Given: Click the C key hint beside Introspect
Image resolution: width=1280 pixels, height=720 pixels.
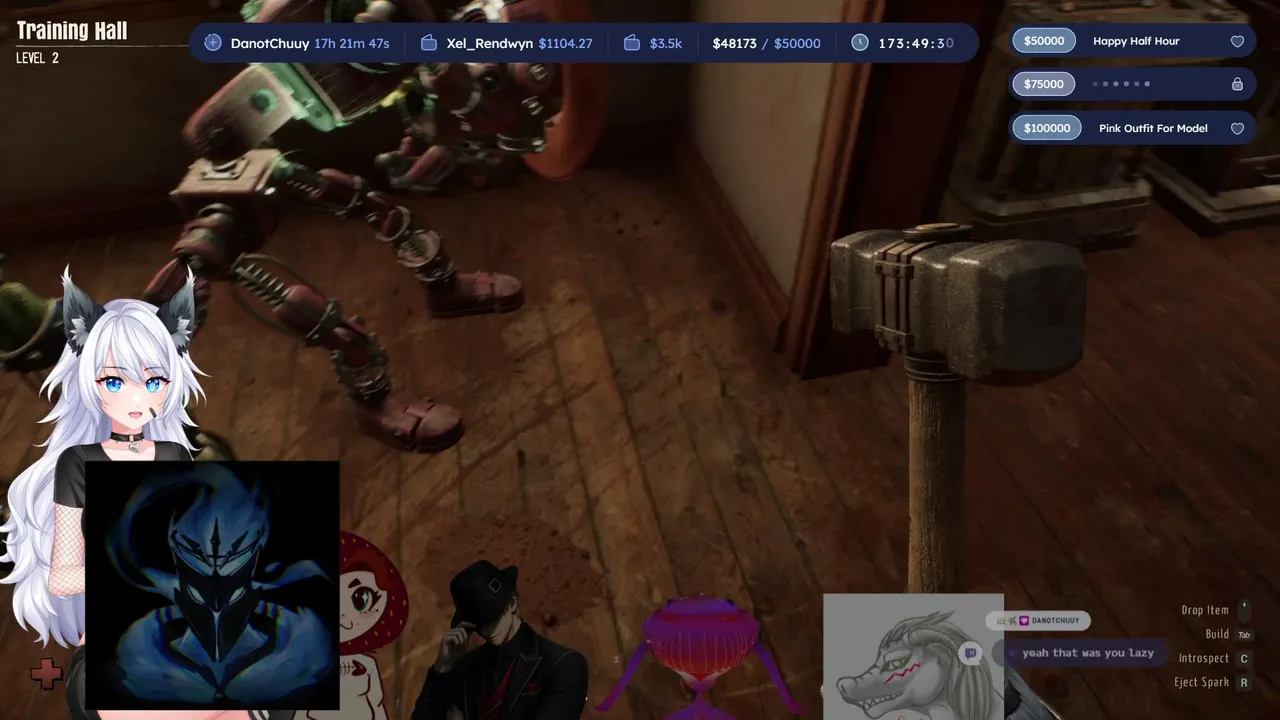Looking at the screenshot, I should (x=1244, y=658).
